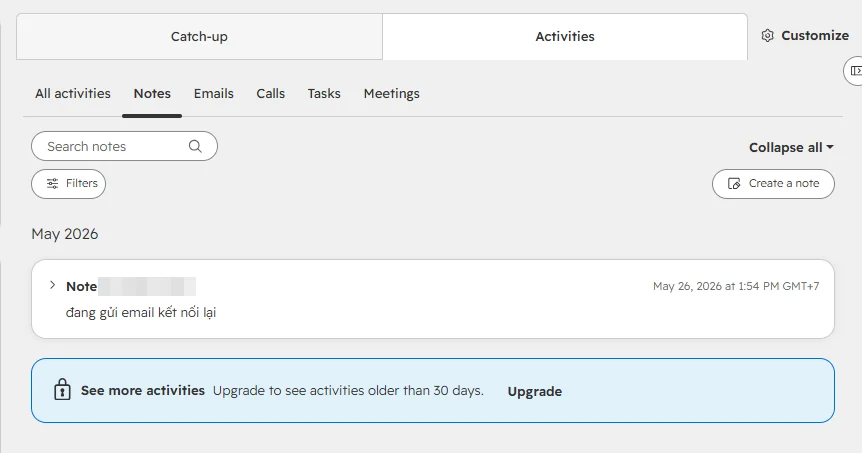The width and height of the screenshot is (862, 453).
Task: Click the Upgrade link
Action: (x=534, y=391)
